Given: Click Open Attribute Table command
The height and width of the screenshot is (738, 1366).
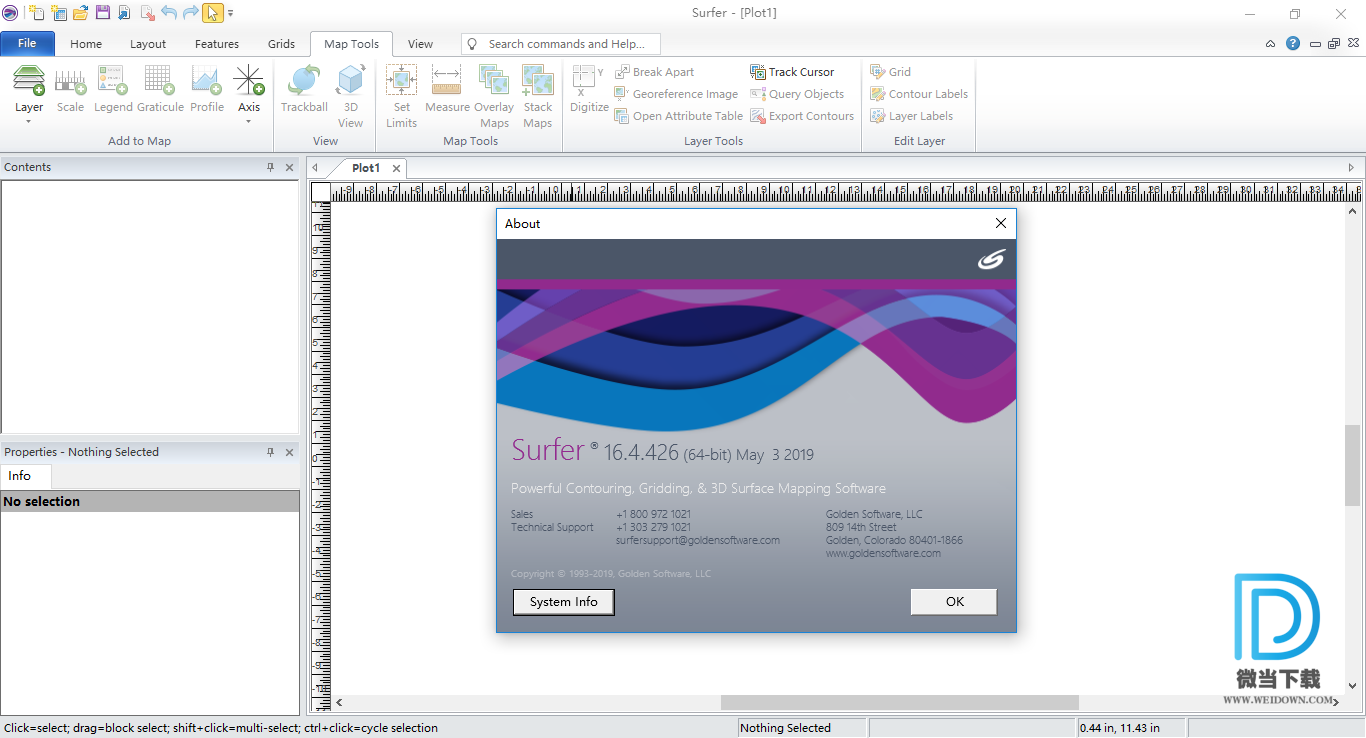Looking at the screenshot, I should pyautogui.click(x=679, y=116).
